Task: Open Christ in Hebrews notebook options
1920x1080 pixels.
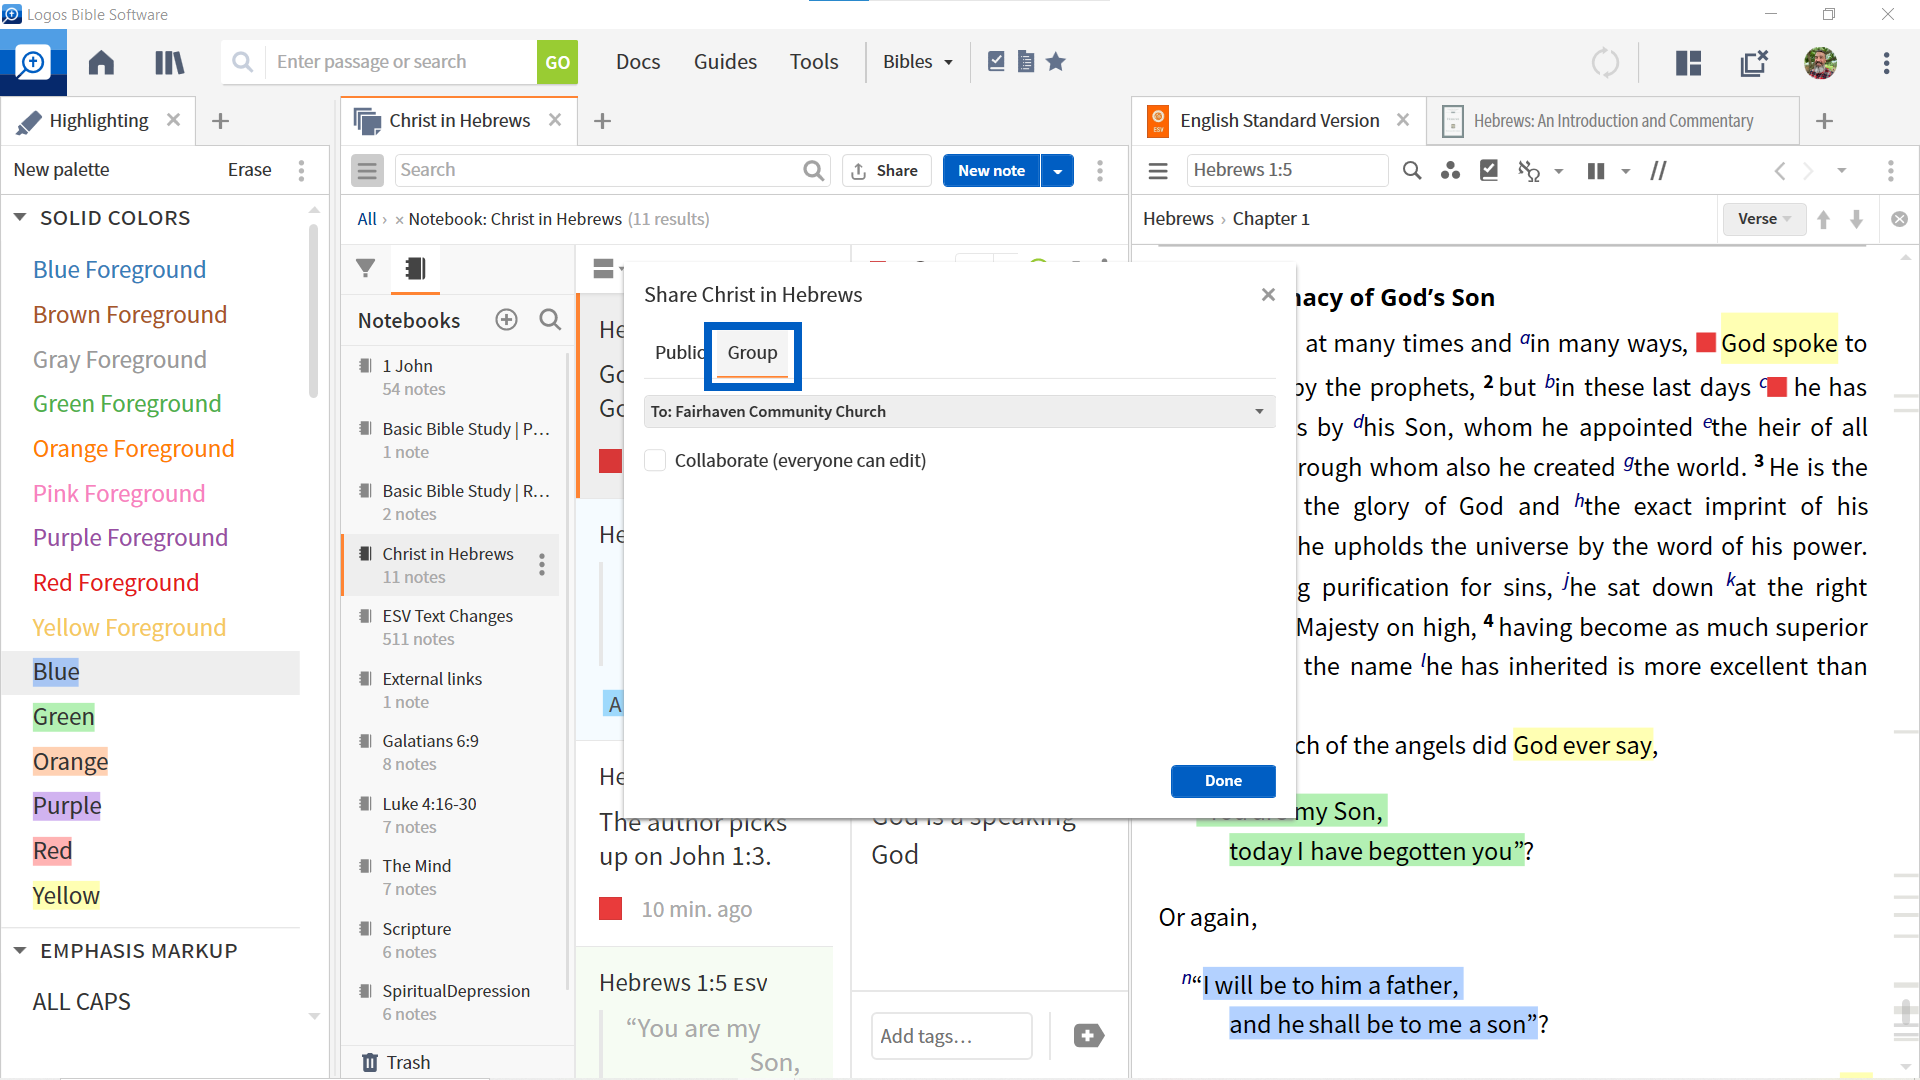Action: coord(542,565)
